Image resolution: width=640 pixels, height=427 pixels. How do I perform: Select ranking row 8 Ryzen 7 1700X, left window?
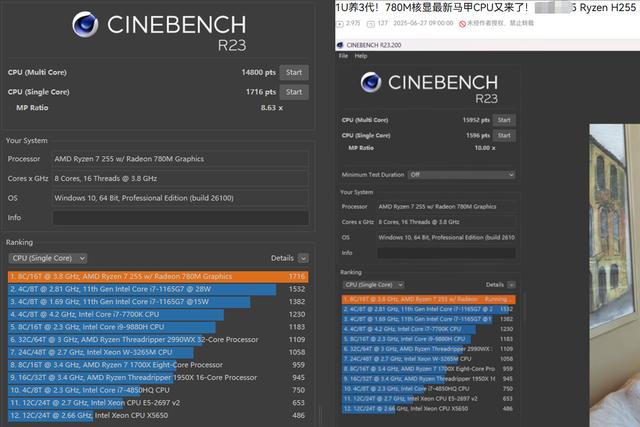click(x=158, y=365)
